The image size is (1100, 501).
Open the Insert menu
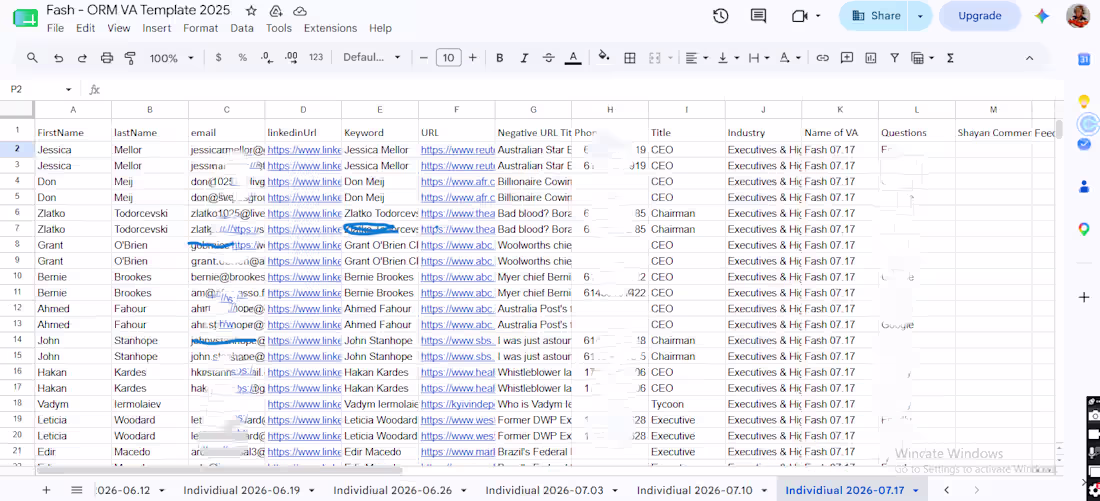[156, 28]
